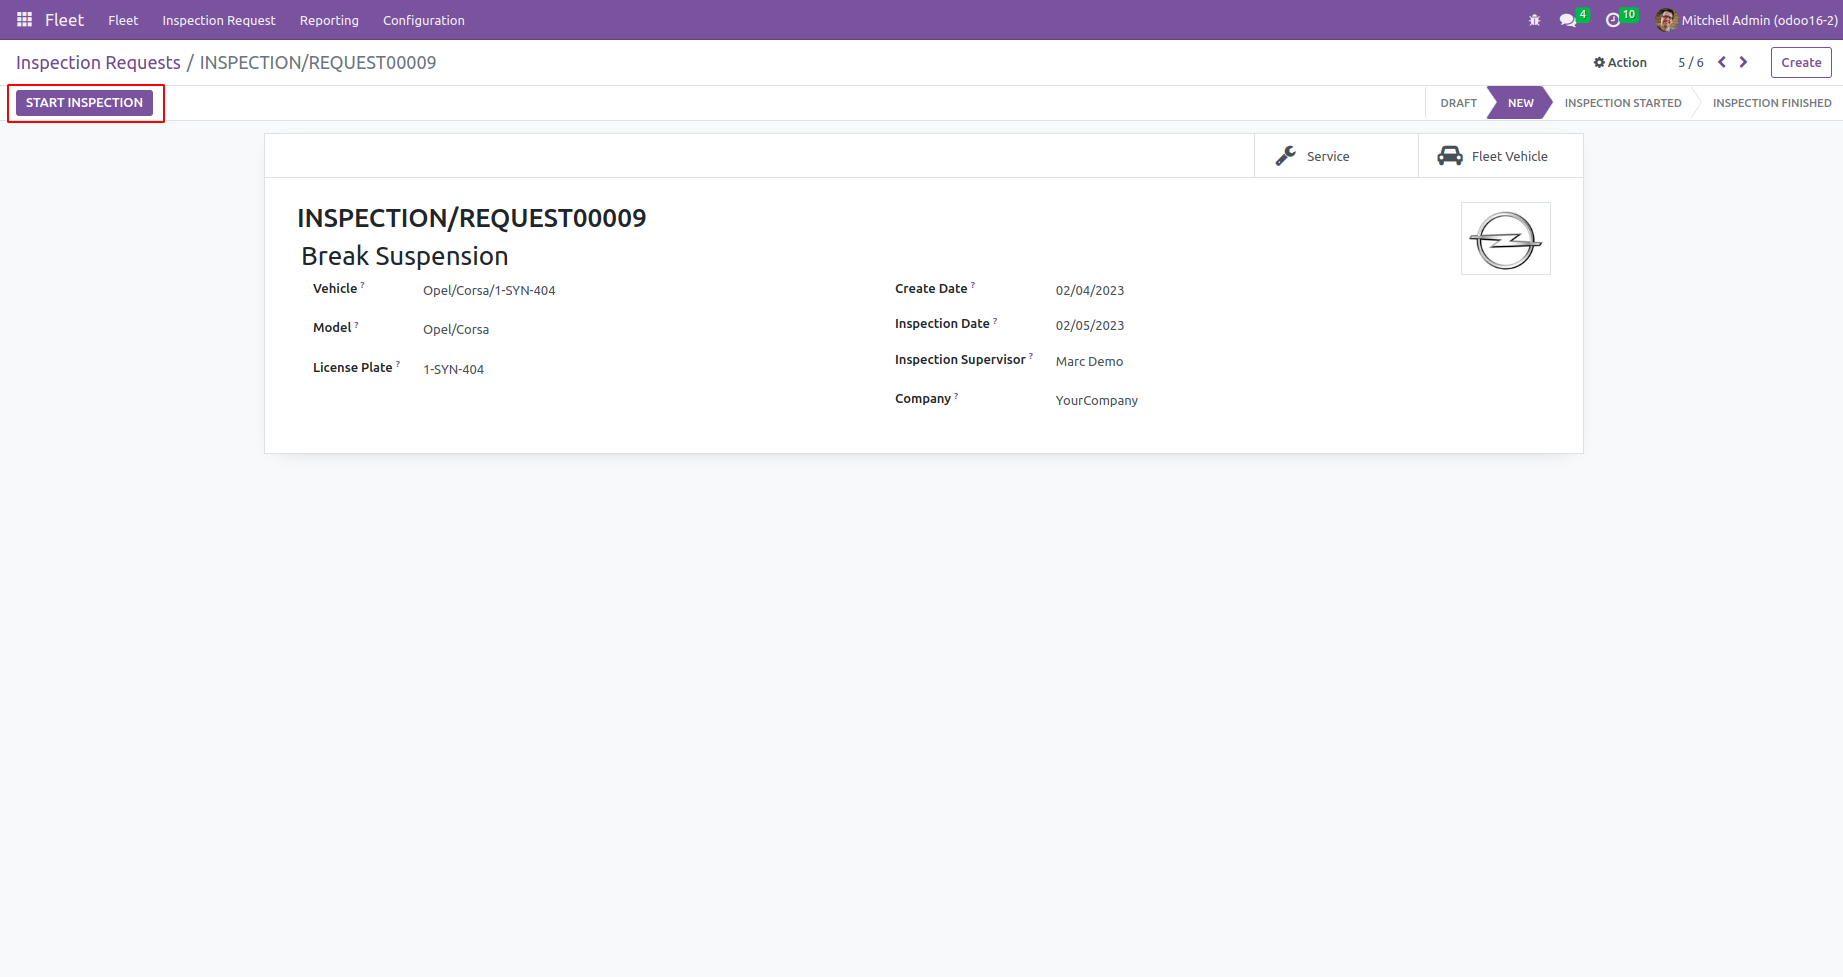Open the Fleet Vehicle smart button
Screen dimensions: 1843x977
point(1501,156)
